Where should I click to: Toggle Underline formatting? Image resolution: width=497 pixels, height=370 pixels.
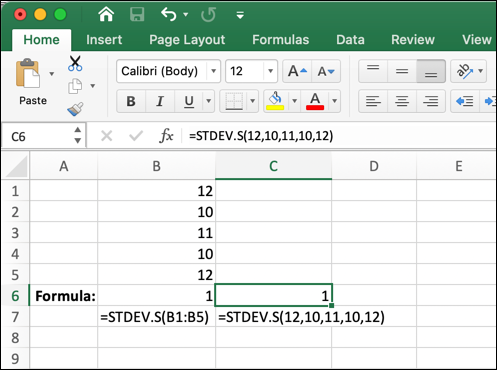[x=189, y=101]
